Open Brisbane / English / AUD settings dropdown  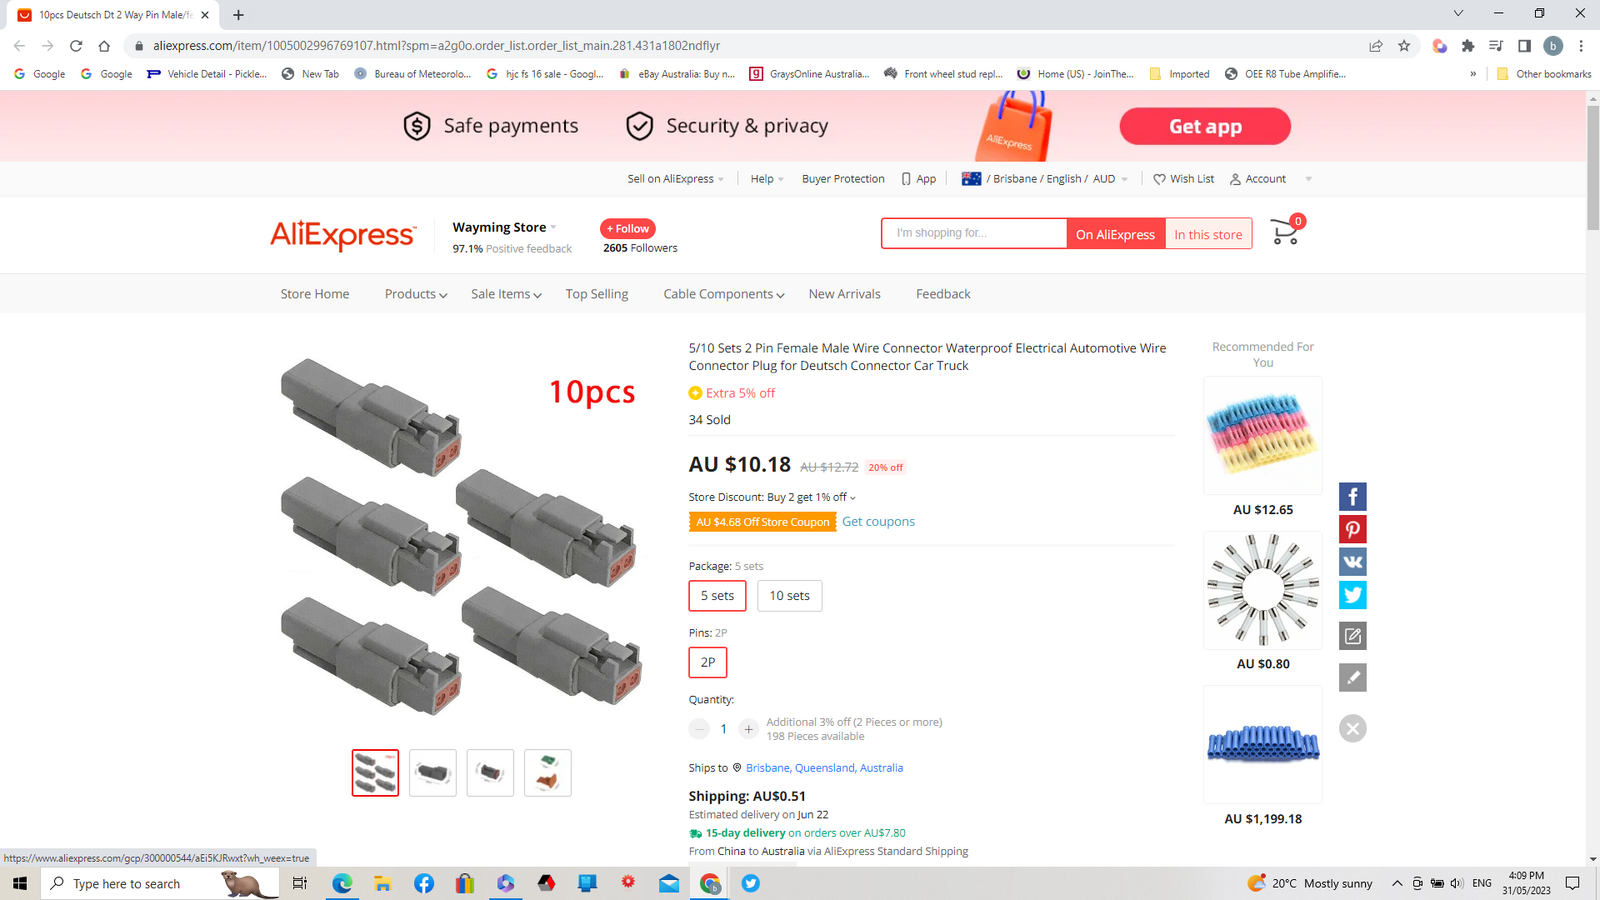point(1045,179)
